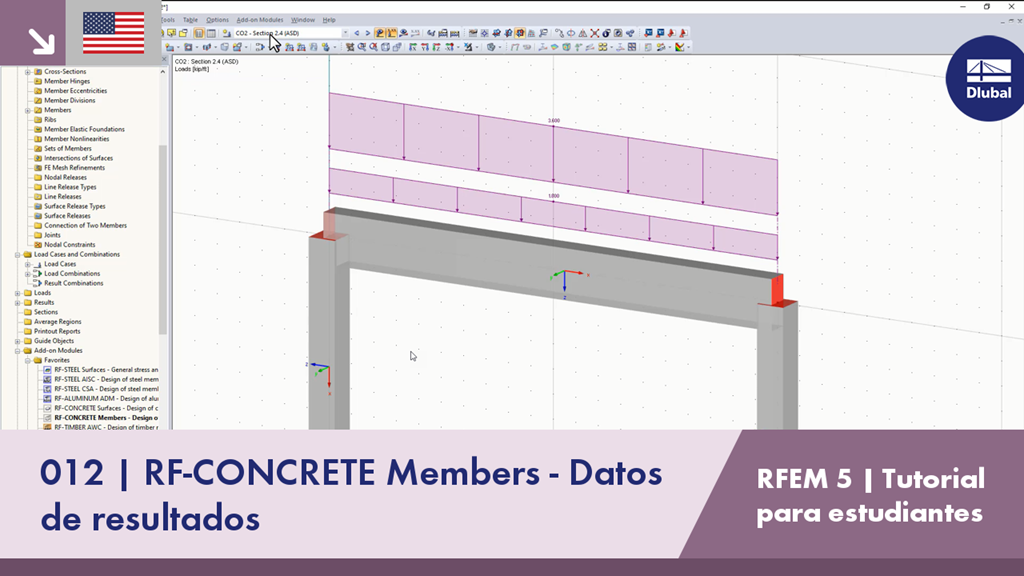Select Average Regions item
This screenshot has width=1024, height=576.
[x=57, y=322]
